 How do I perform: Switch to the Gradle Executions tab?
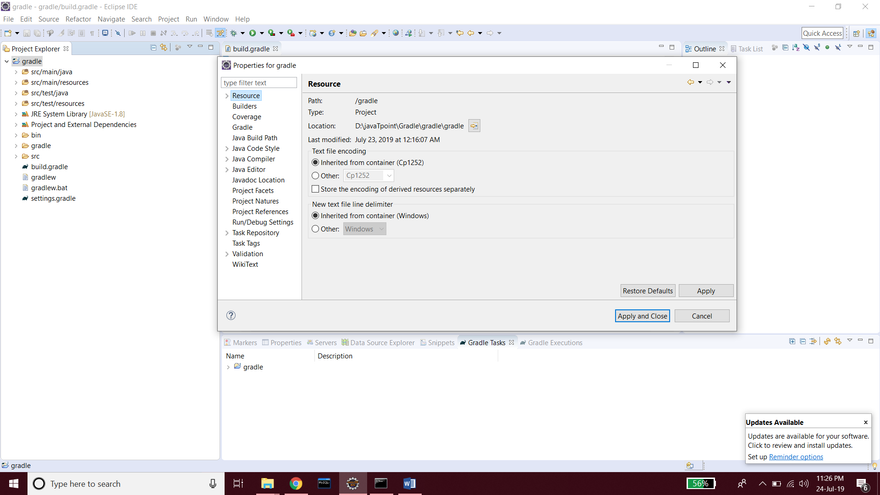click(554, 343)
